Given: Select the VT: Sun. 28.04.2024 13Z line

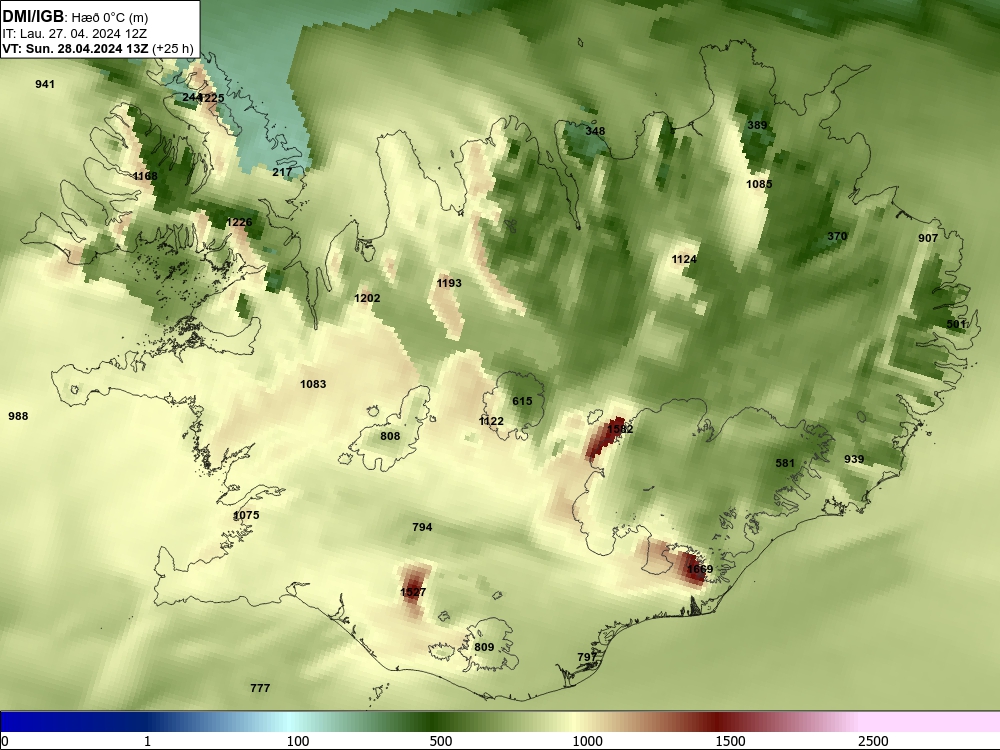Looking at the screenshot, I should pos(76,49).
